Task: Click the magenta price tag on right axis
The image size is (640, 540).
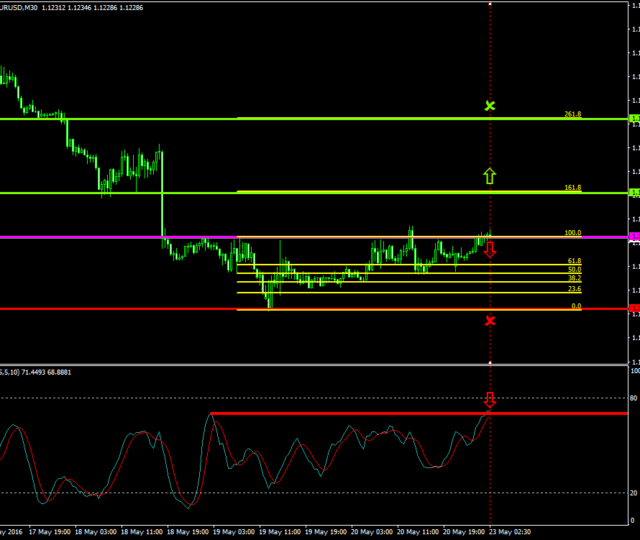Action: 634,237
